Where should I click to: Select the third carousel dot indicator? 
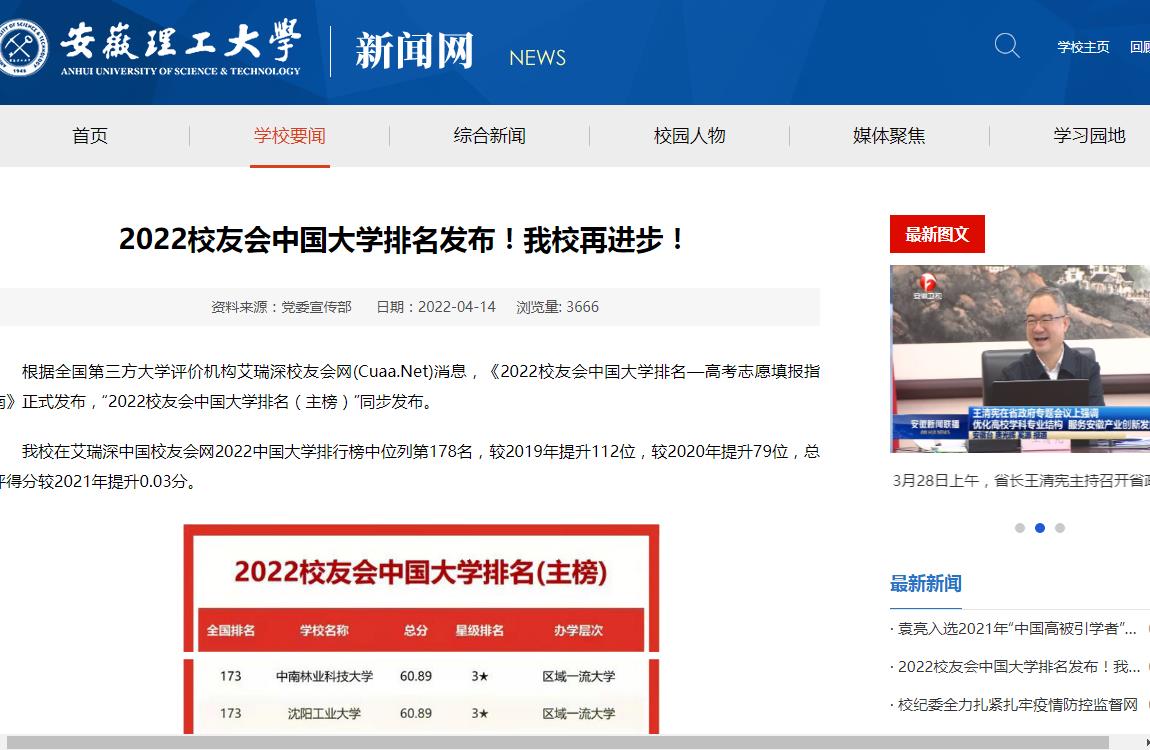(1060, 528)
